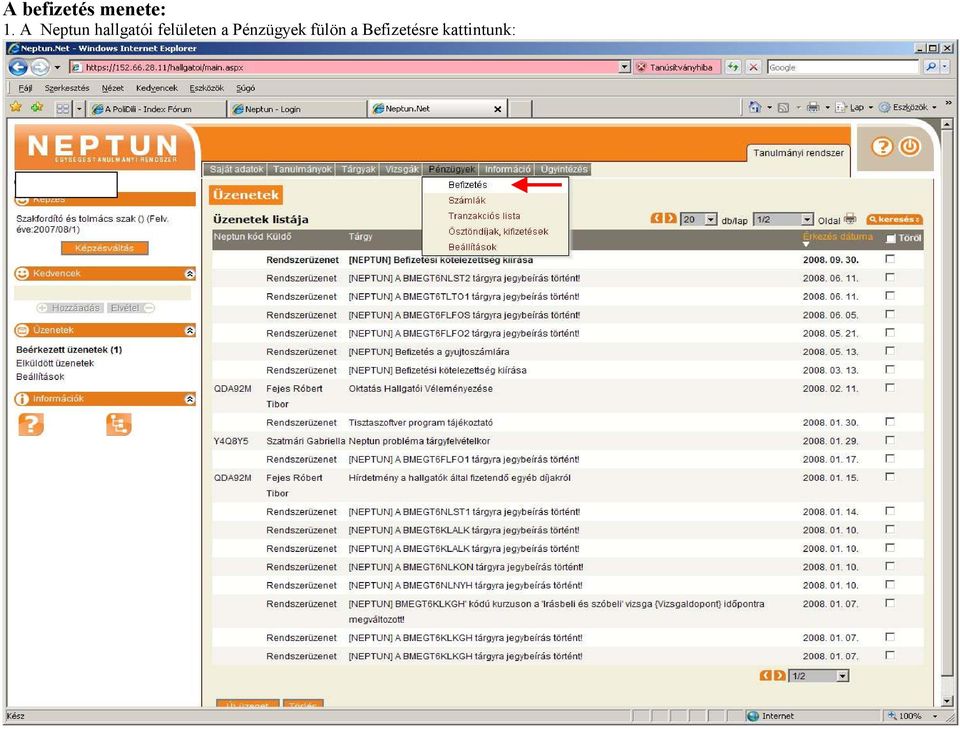Open the 1/2 page selector above the list
This screenshot has height=729, width=960.
click(808, 219)
